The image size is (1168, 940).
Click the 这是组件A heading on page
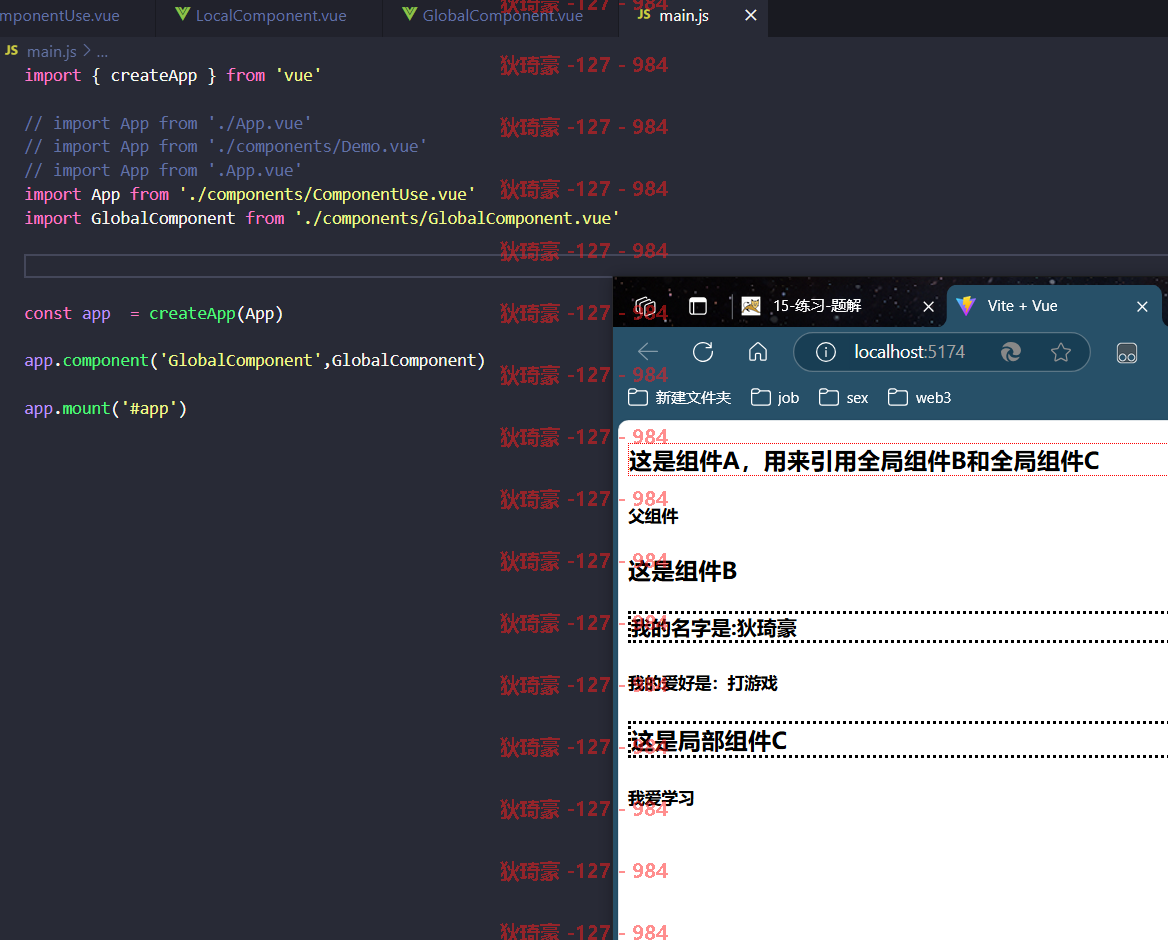coord(864,461)
